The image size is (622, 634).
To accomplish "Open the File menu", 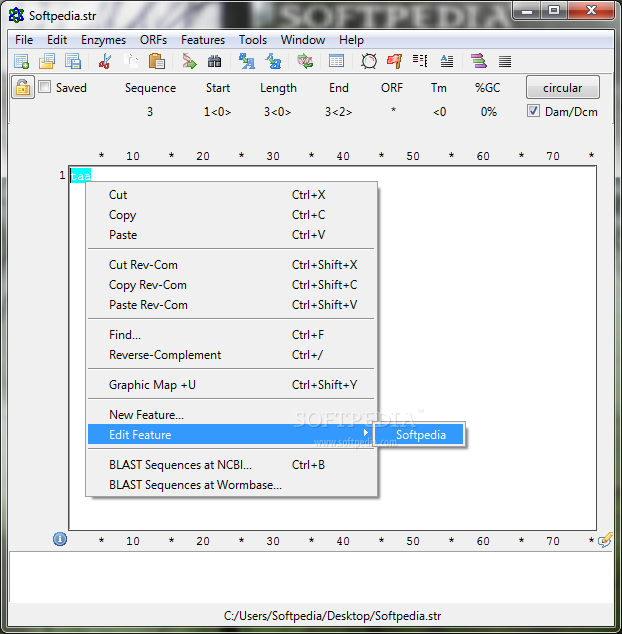I will 24,40.
